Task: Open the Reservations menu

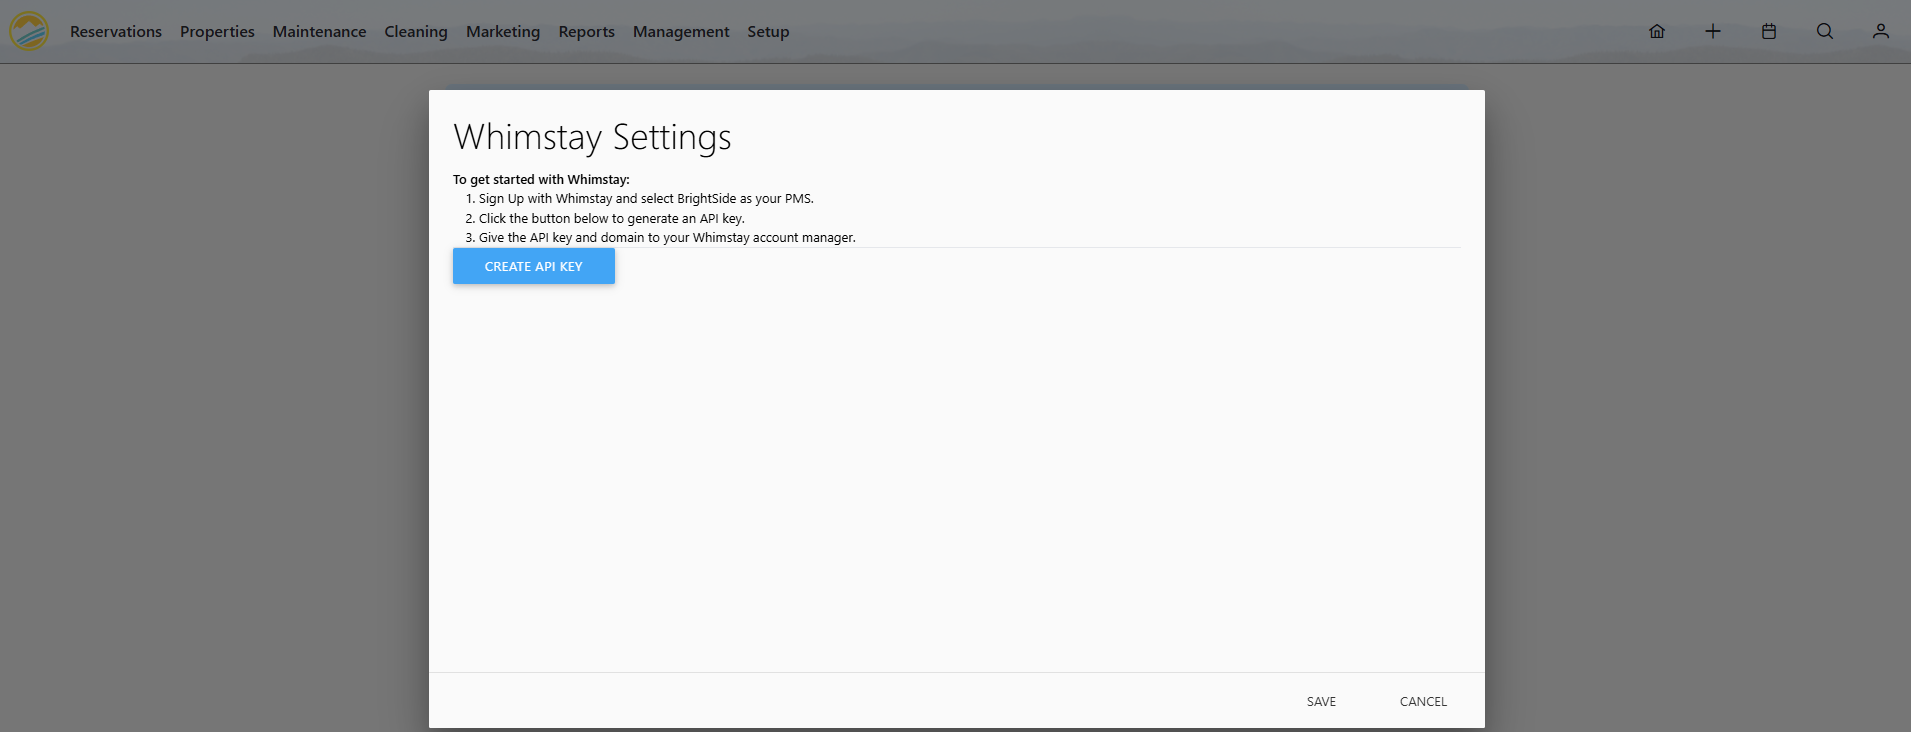Action: pyautogui.click(x=116, y=32)
